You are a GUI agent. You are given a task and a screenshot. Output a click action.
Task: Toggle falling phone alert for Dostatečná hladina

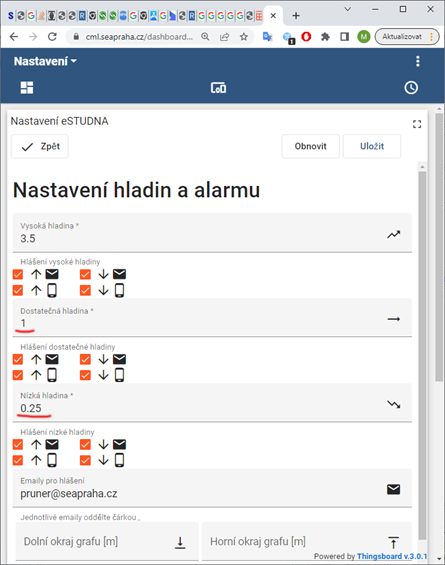(85, 375)
